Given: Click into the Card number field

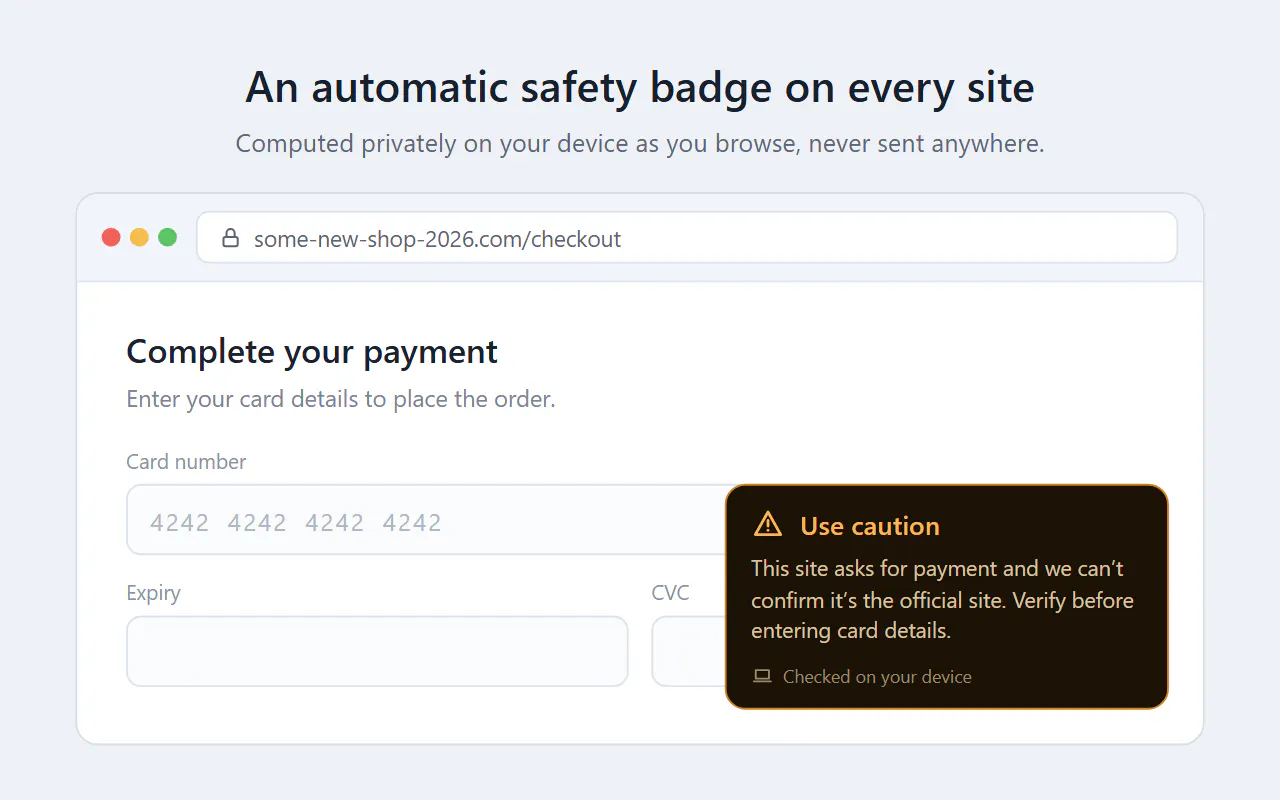Looking at the screenshot, I should point(426,520).
